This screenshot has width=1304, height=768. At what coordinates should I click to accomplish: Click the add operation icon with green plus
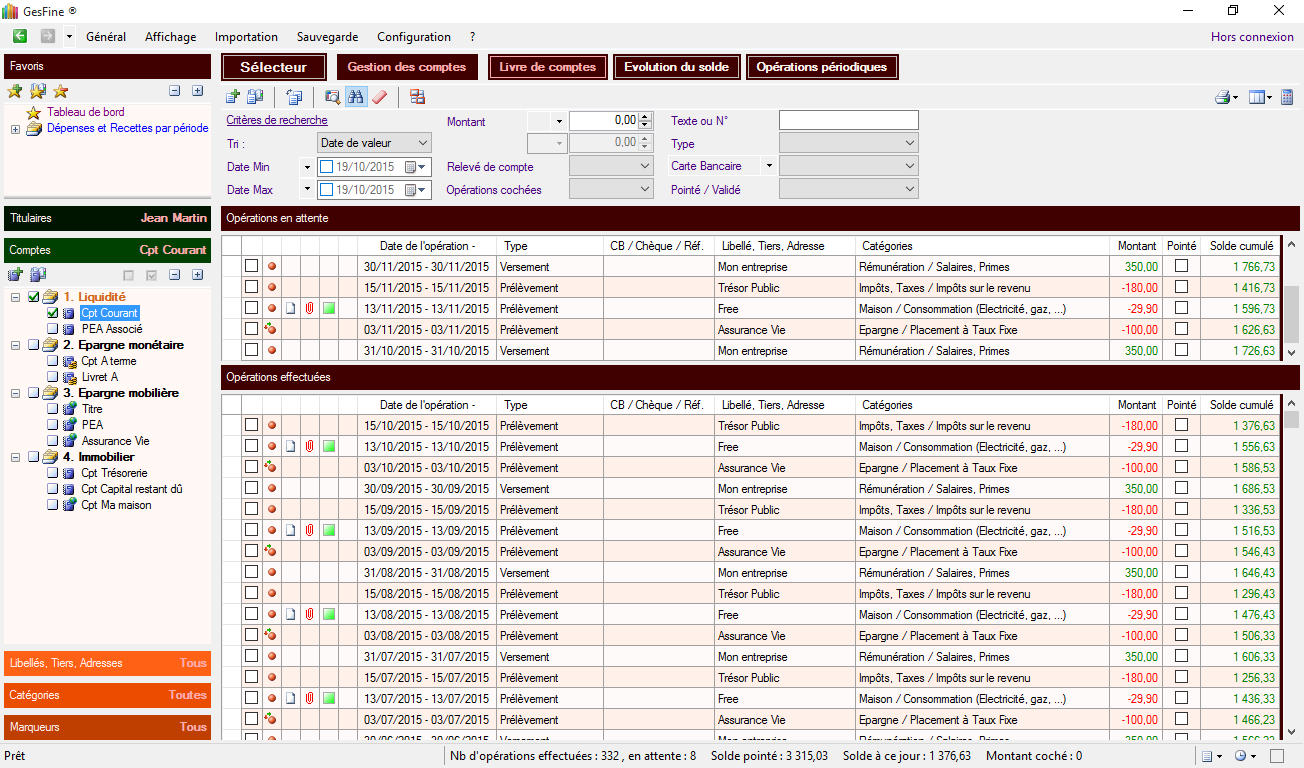point(233,97)
